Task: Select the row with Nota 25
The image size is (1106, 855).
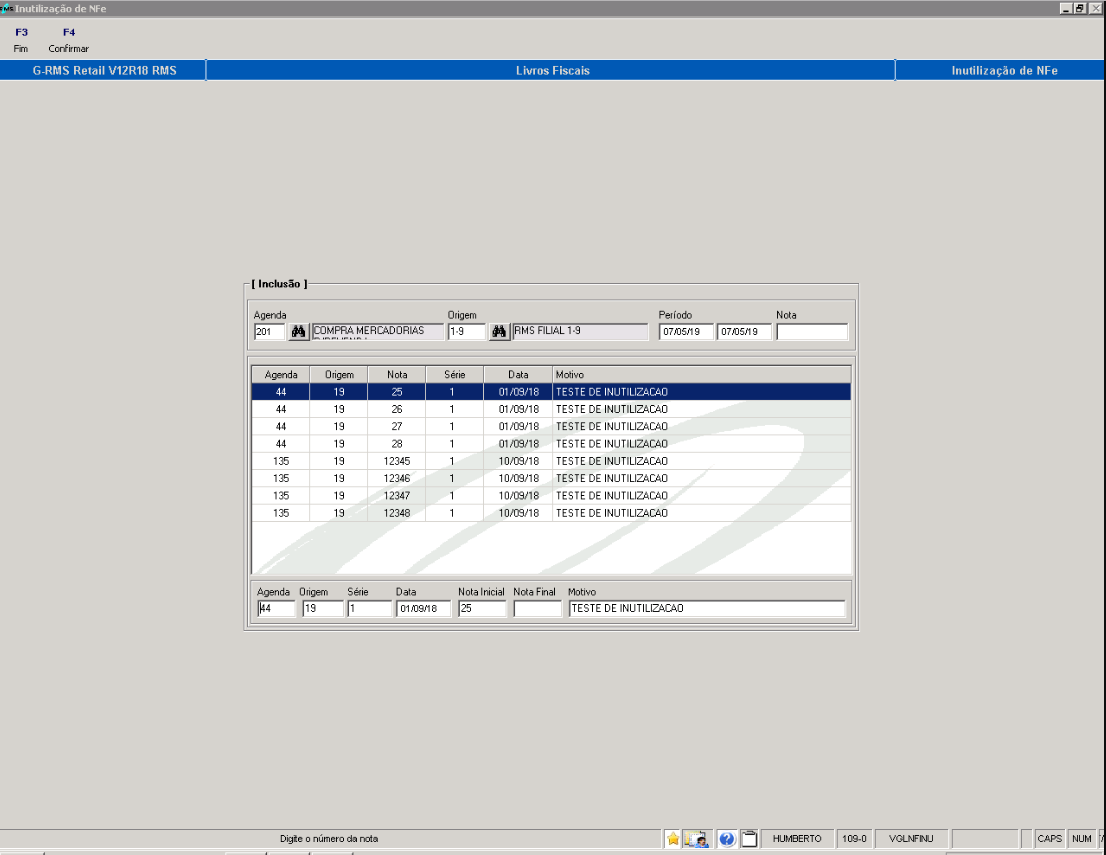Action: pyautogui.click(x=551, y=392)
